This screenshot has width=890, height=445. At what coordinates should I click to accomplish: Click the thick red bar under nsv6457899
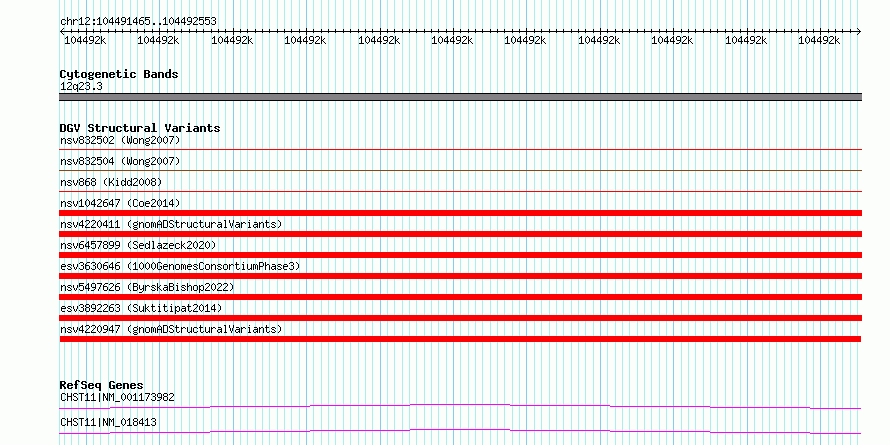460,255
